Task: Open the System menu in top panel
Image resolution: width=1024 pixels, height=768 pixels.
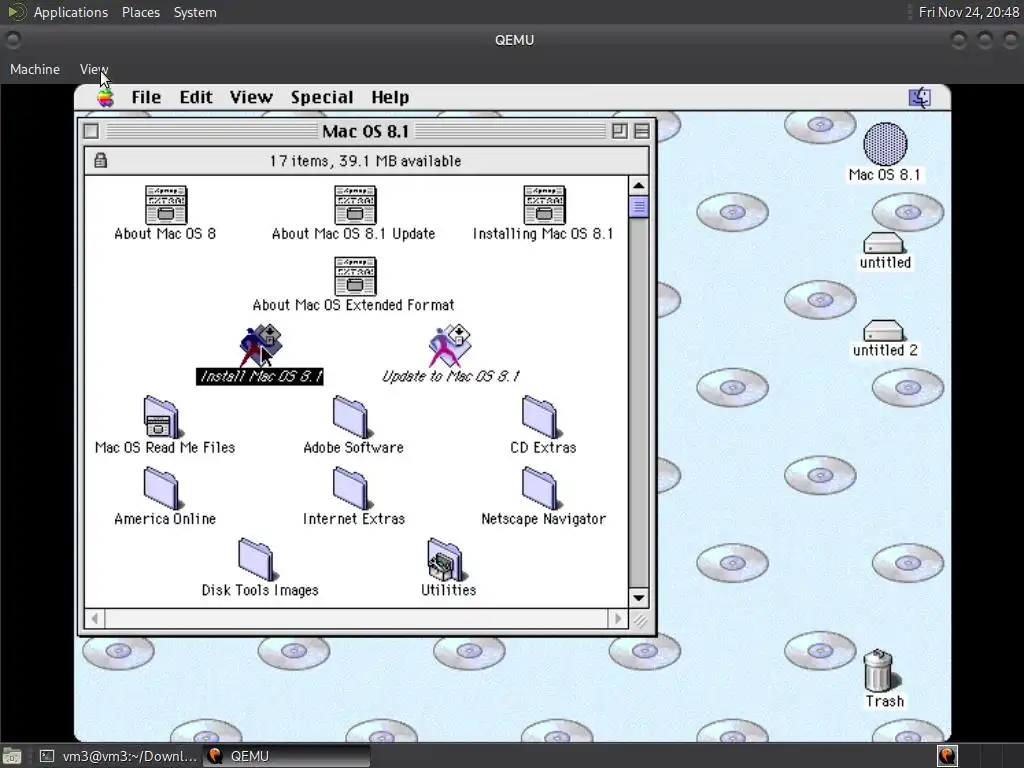Action: pyautogui.click(x=195, y=12)
